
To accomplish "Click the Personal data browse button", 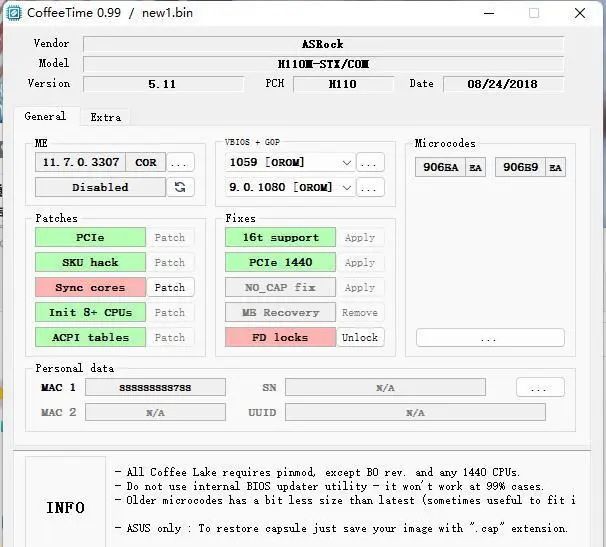I will coord(540,387).
